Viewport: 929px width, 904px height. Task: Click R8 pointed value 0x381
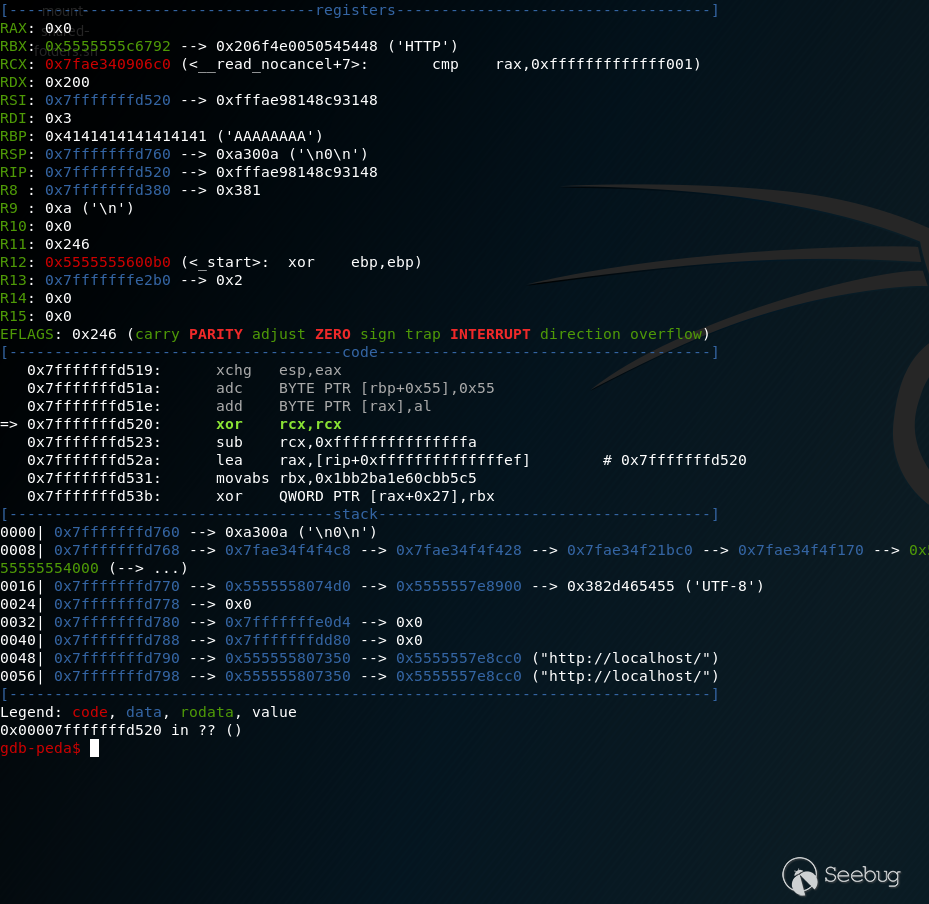(238, 190)
